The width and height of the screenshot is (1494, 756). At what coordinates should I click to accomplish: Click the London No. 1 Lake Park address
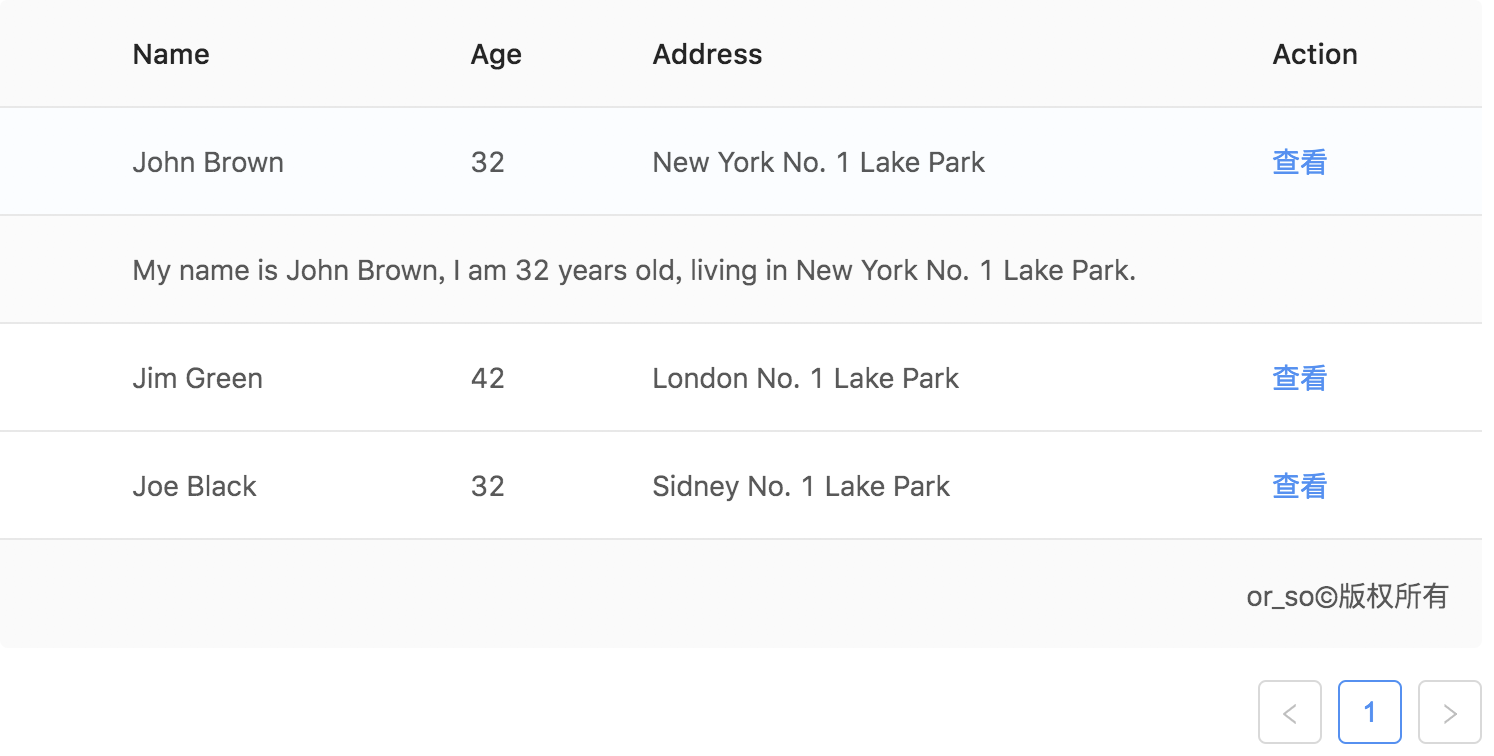[x=805, y=378]
